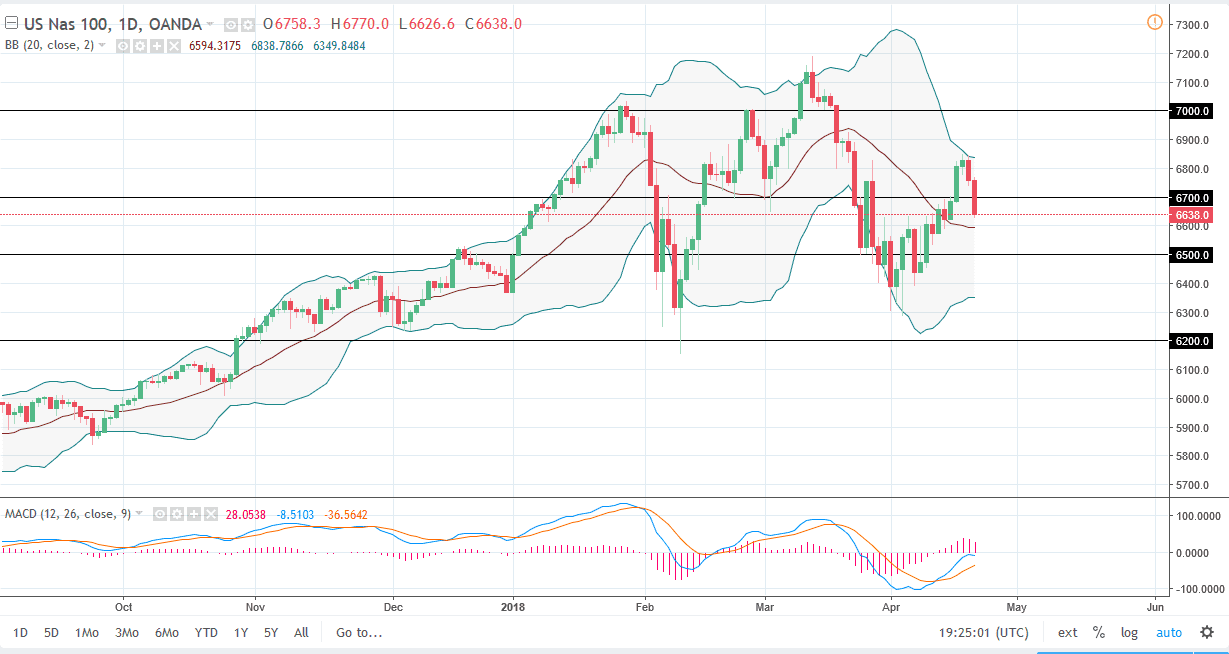
Task: Open the US Nas 100 symbol dropdown
Action: 209,23
